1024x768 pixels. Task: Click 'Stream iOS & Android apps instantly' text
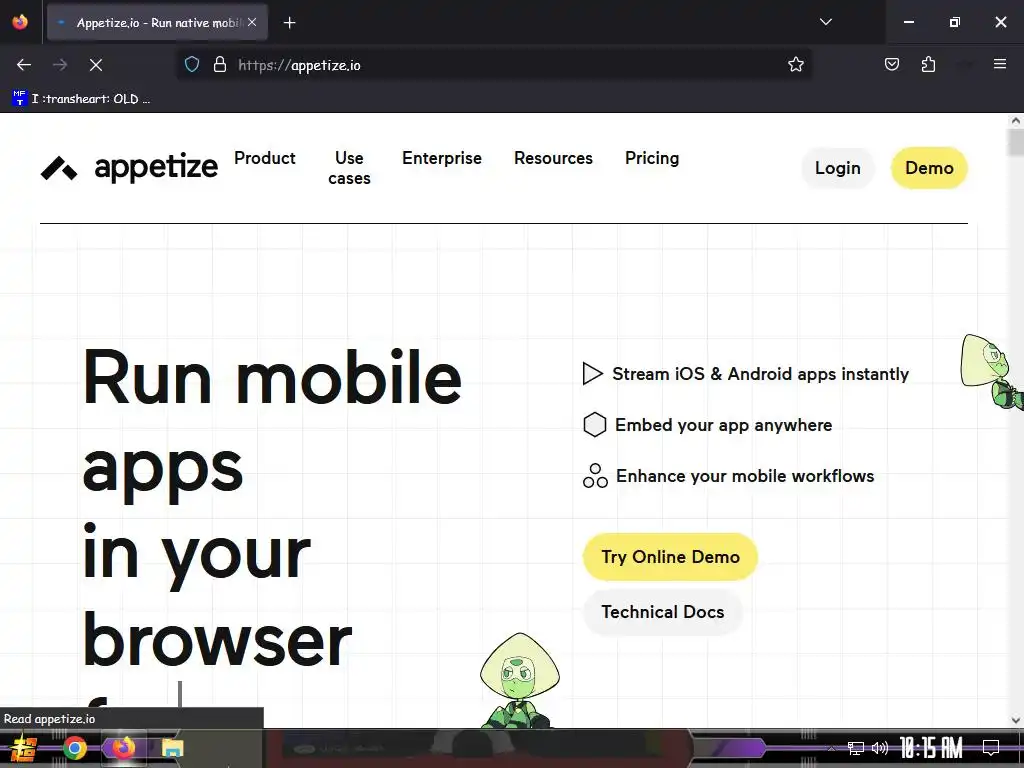pyautogui.click(x=761, y=374)
